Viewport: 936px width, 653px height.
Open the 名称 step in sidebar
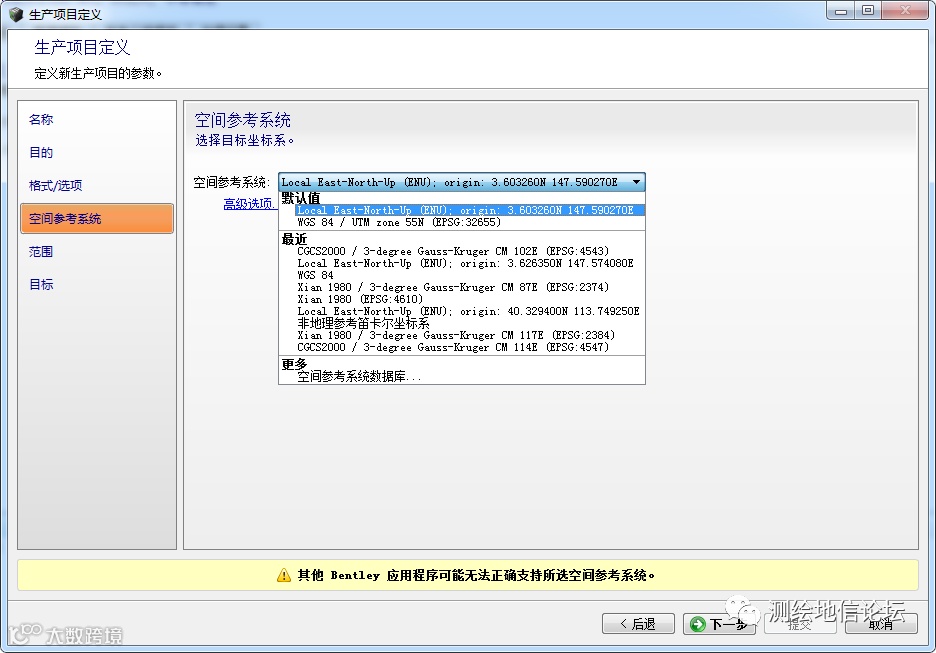tap(41, 119)
